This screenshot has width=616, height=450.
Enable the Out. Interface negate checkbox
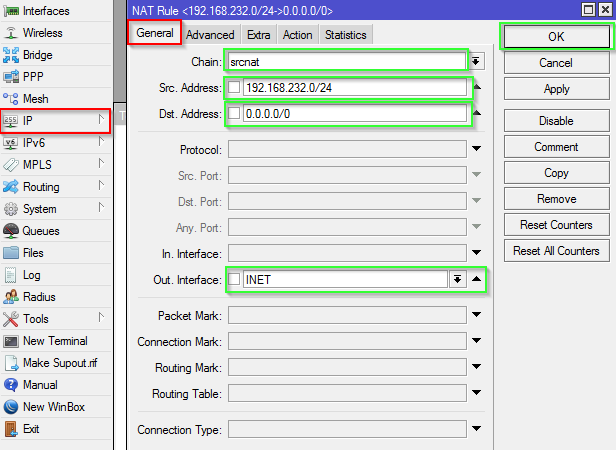pos(234,279)
